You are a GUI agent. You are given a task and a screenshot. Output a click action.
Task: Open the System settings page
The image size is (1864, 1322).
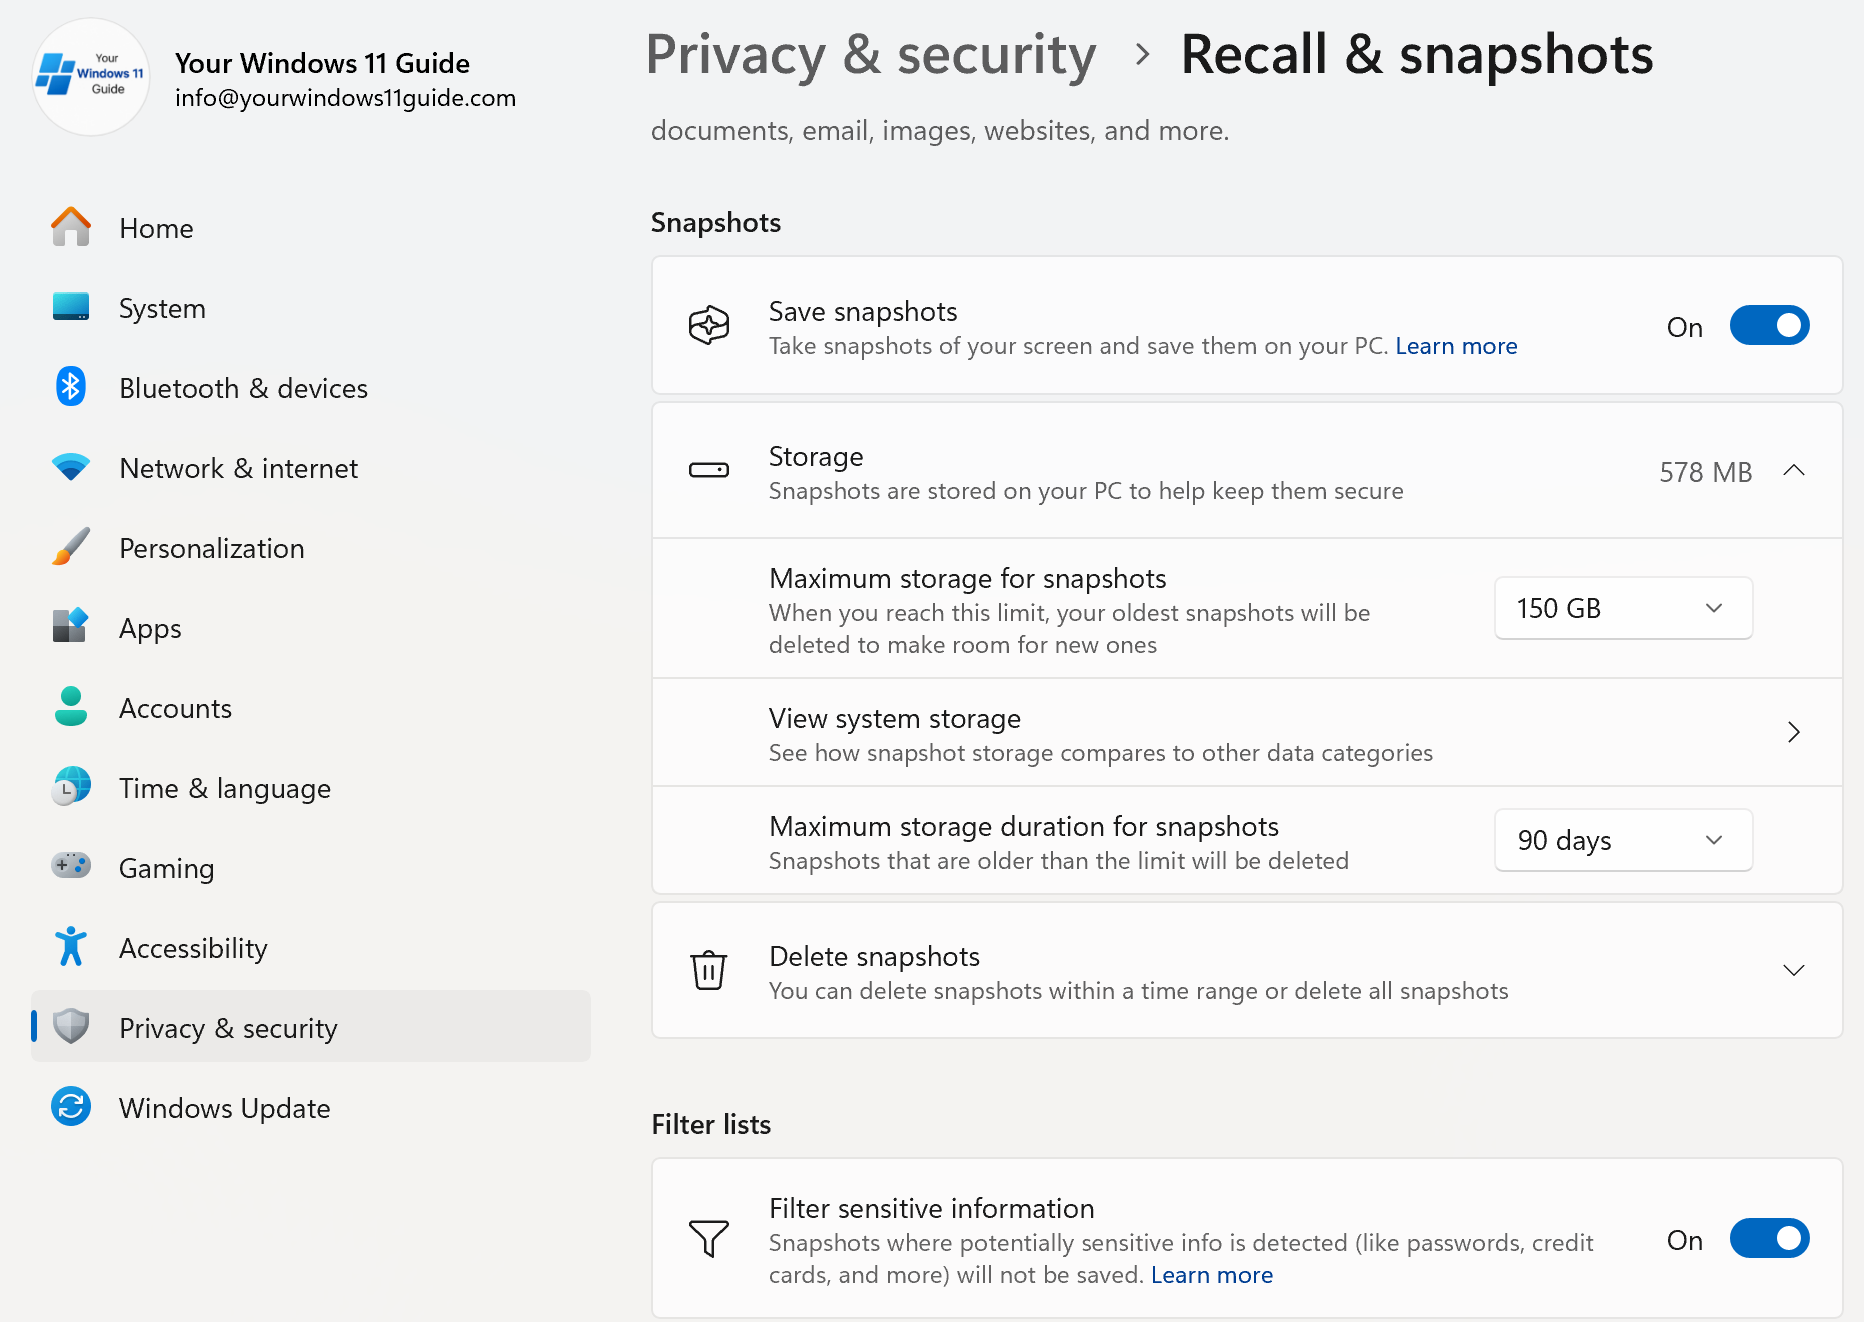(162, 308)
